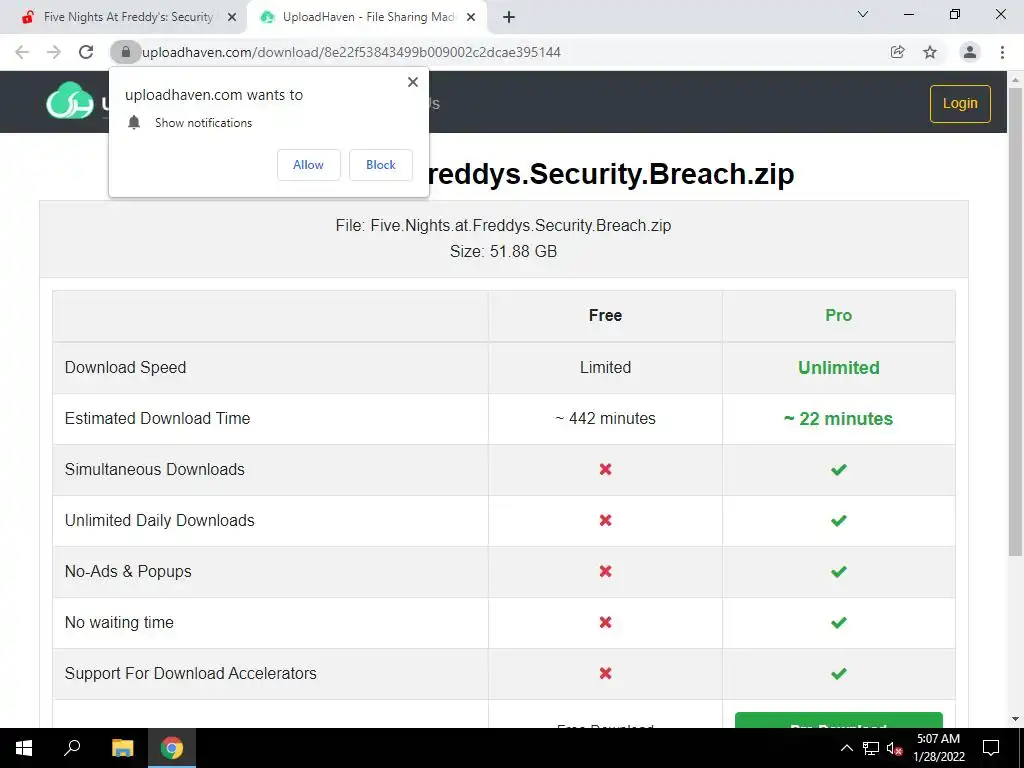Click red X for Download Accelerators
Image resolution: width=1024 pixels, height=768 pixels.
point(605,673)
